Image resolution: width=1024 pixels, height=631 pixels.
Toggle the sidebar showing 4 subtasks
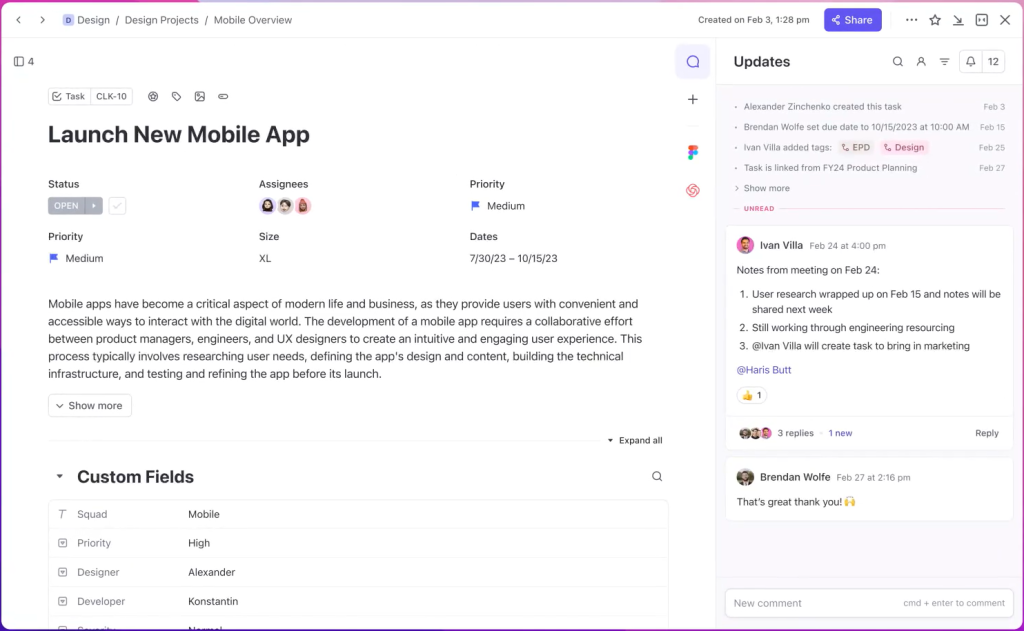click(24, 61)
